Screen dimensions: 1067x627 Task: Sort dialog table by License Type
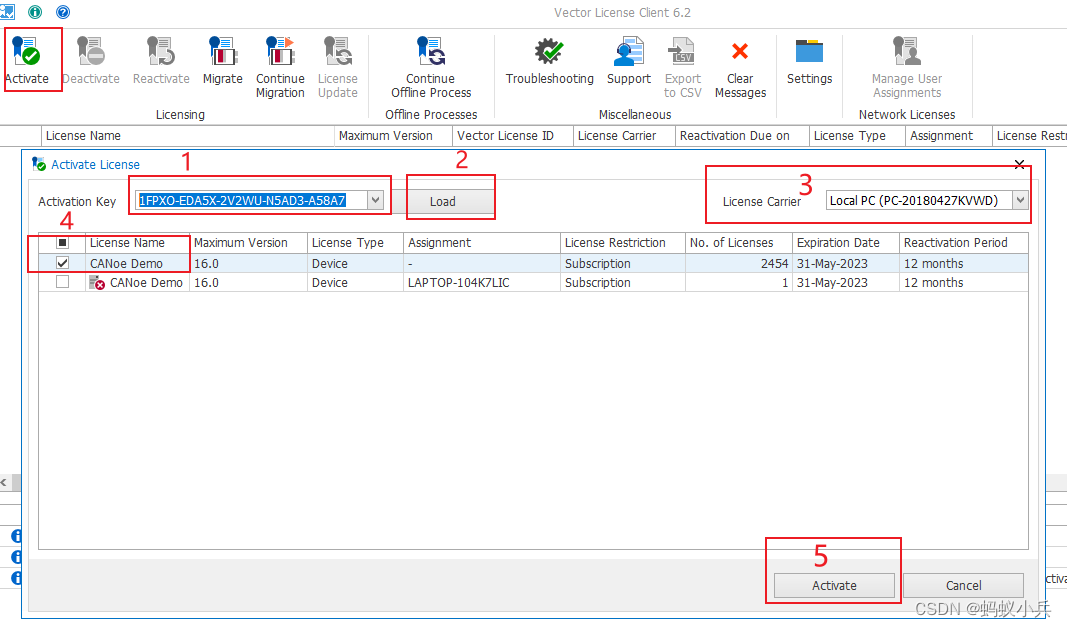tap(355, 242)
